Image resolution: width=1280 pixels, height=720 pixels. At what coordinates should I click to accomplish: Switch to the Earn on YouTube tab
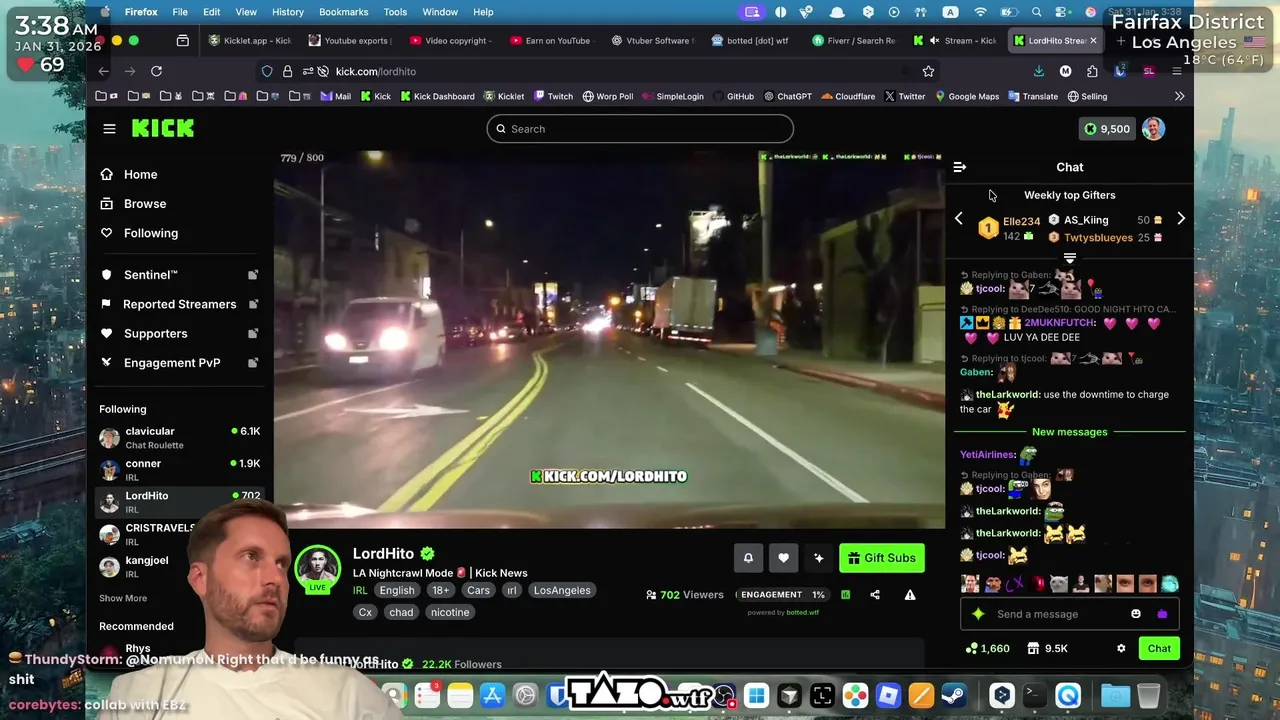[x=550, y=41]
